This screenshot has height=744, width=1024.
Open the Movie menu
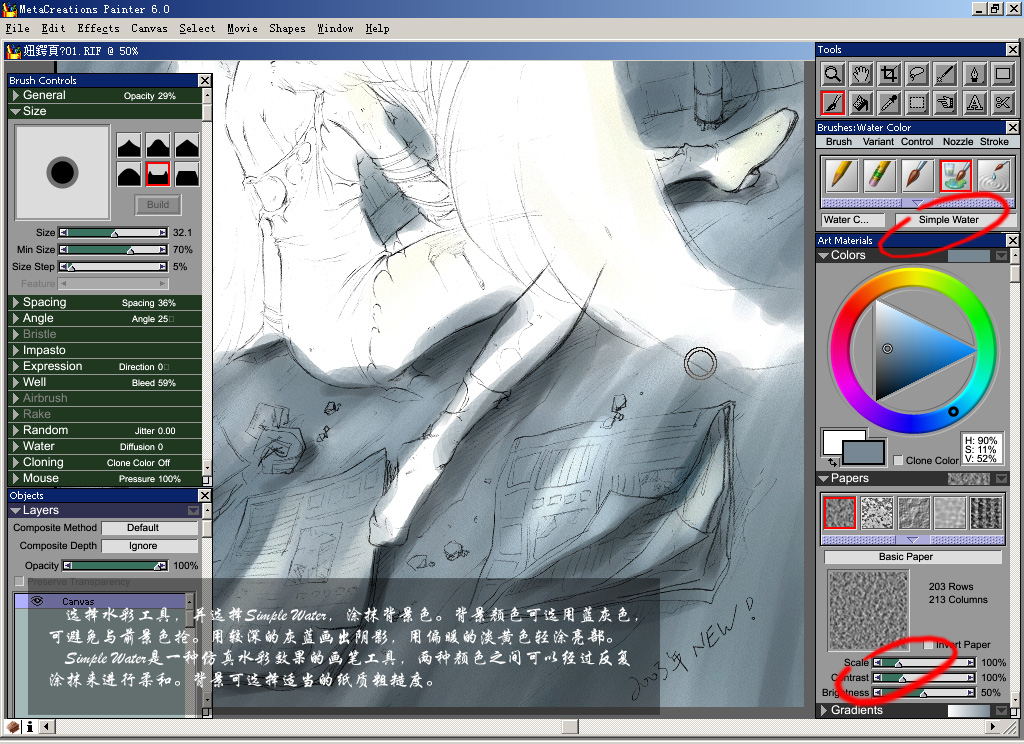tap(242, 29)
